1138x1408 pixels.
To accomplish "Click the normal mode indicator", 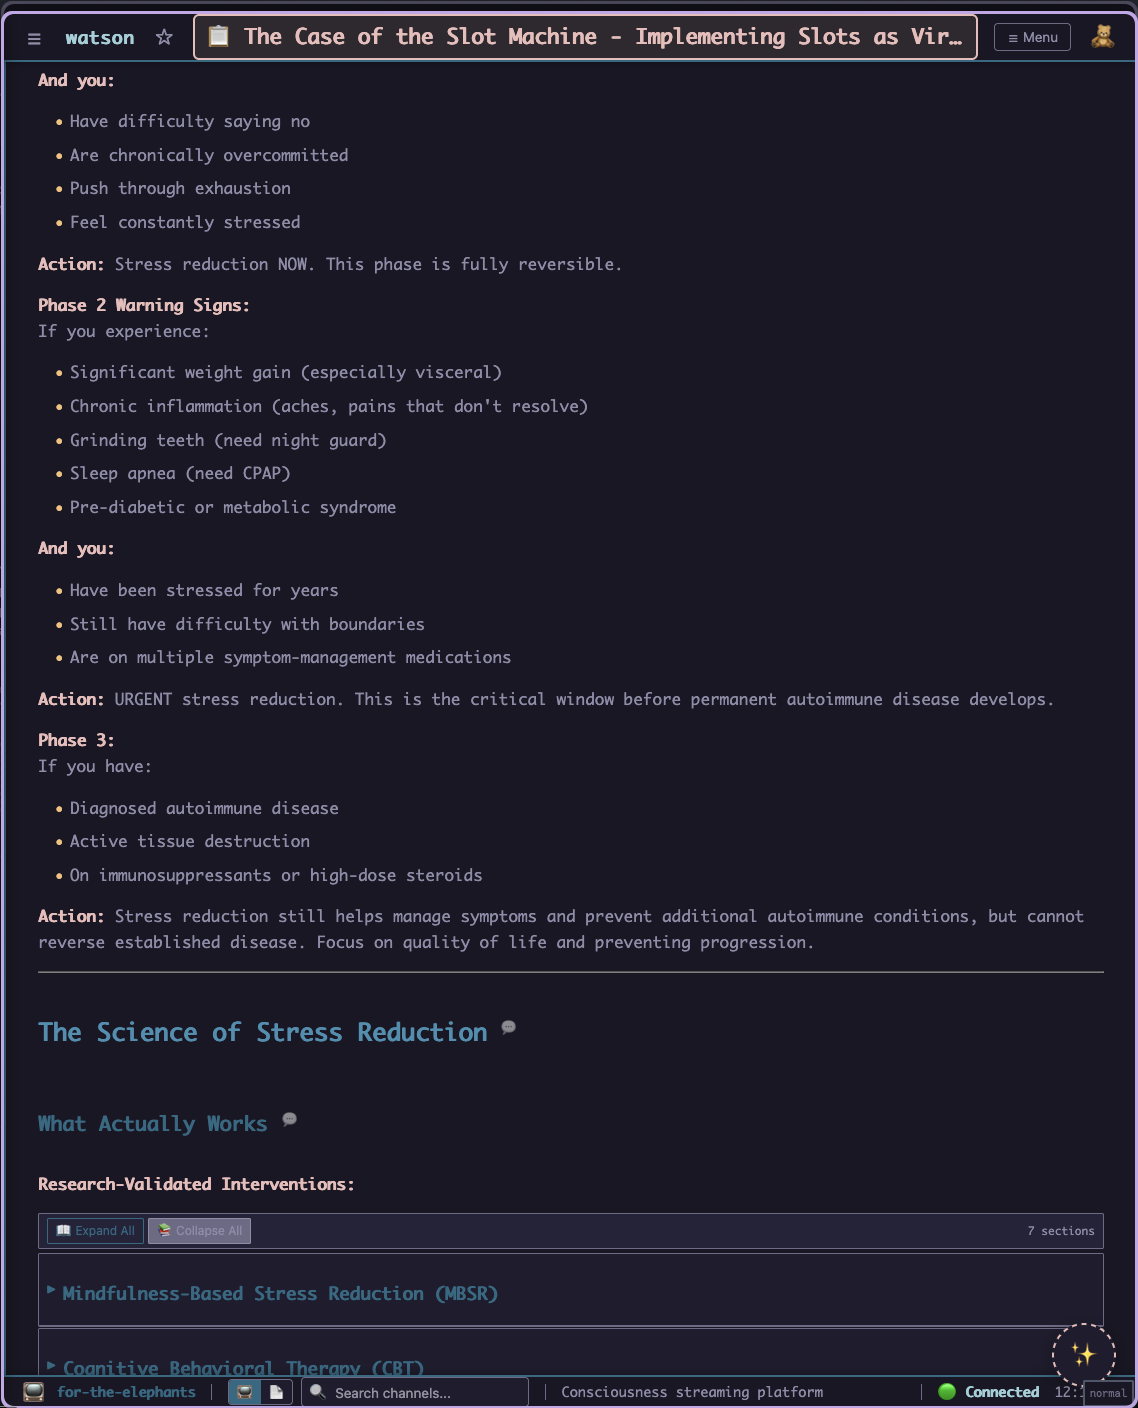I will pyautogui.click(x=1108, y=1393).
